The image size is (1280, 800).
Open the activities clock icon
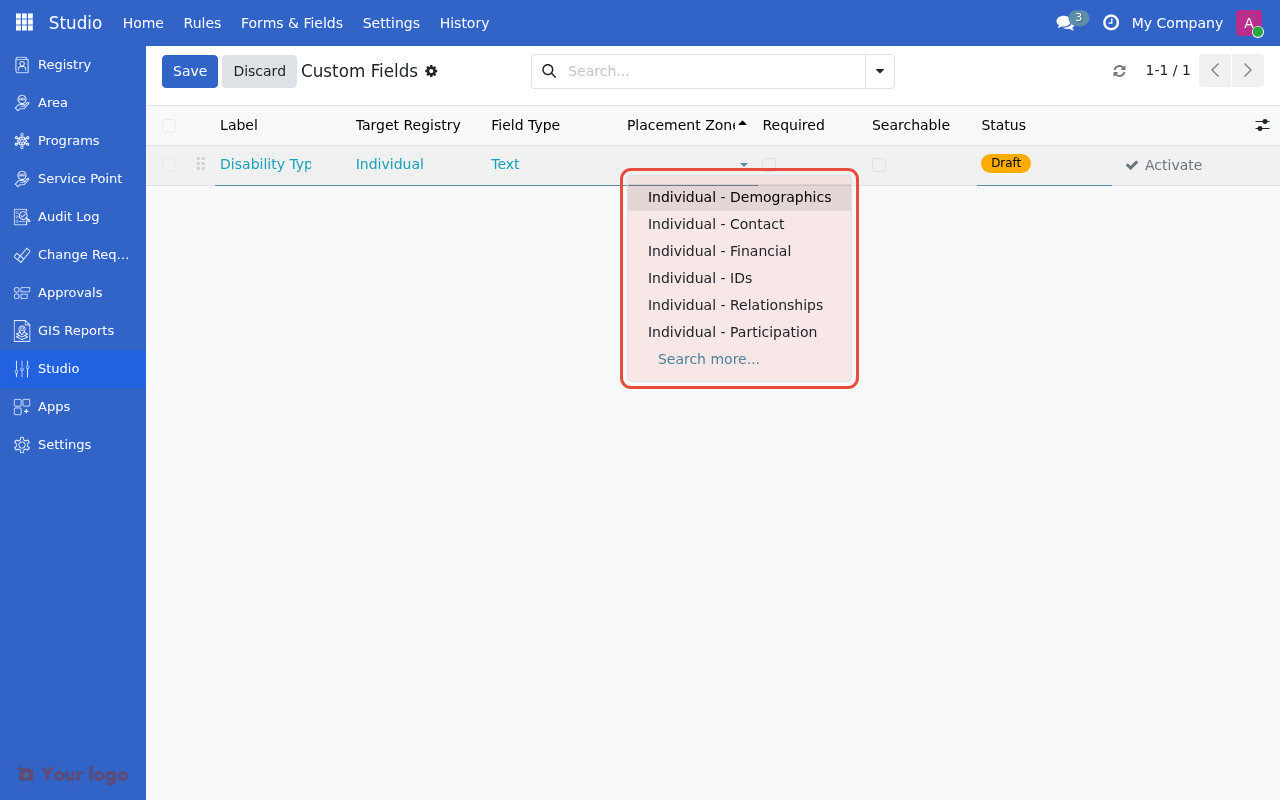[x=1110, y=23]
